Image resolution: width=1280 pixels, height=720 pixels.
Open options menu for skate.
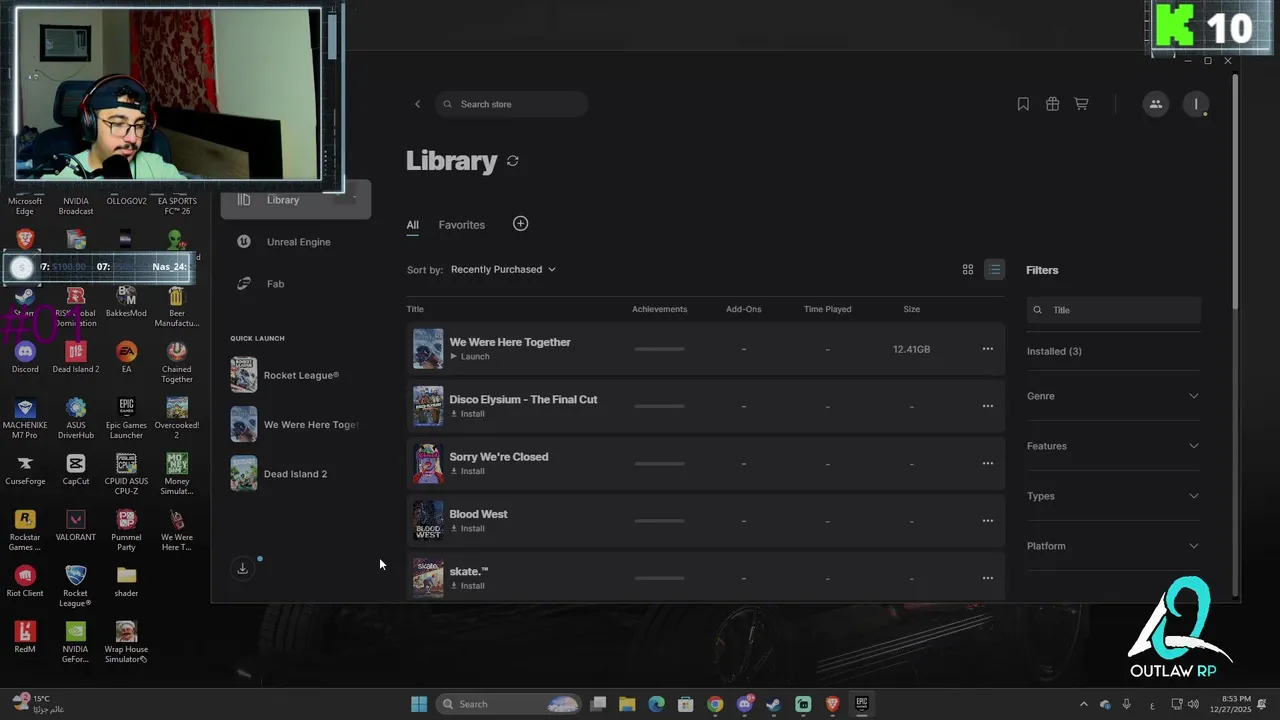pos(988,578)
